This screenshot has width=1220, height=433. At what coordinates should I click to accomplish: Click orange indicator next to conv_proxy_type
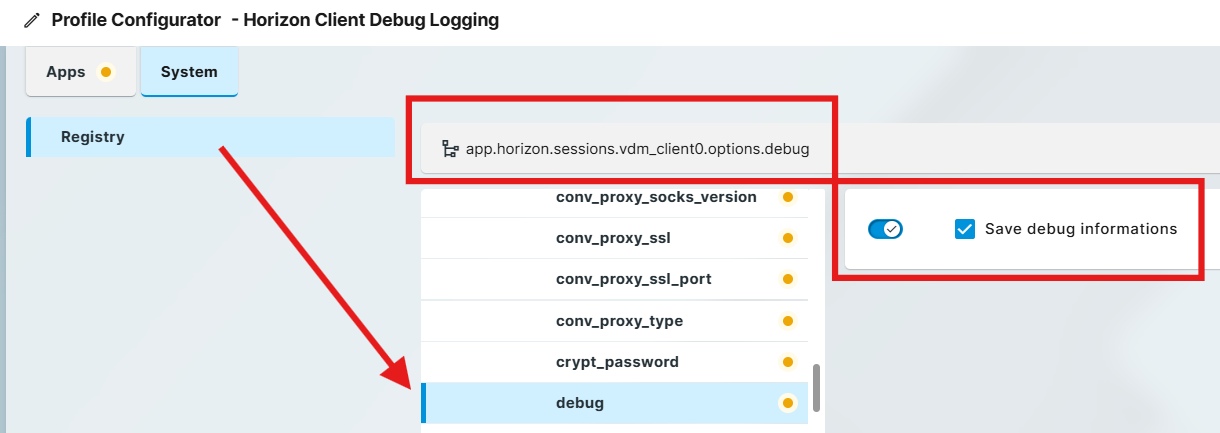[x=787, y=321]
